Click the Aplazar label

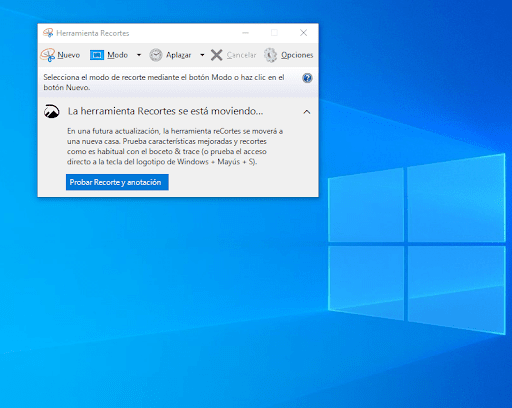pos(178,55)
